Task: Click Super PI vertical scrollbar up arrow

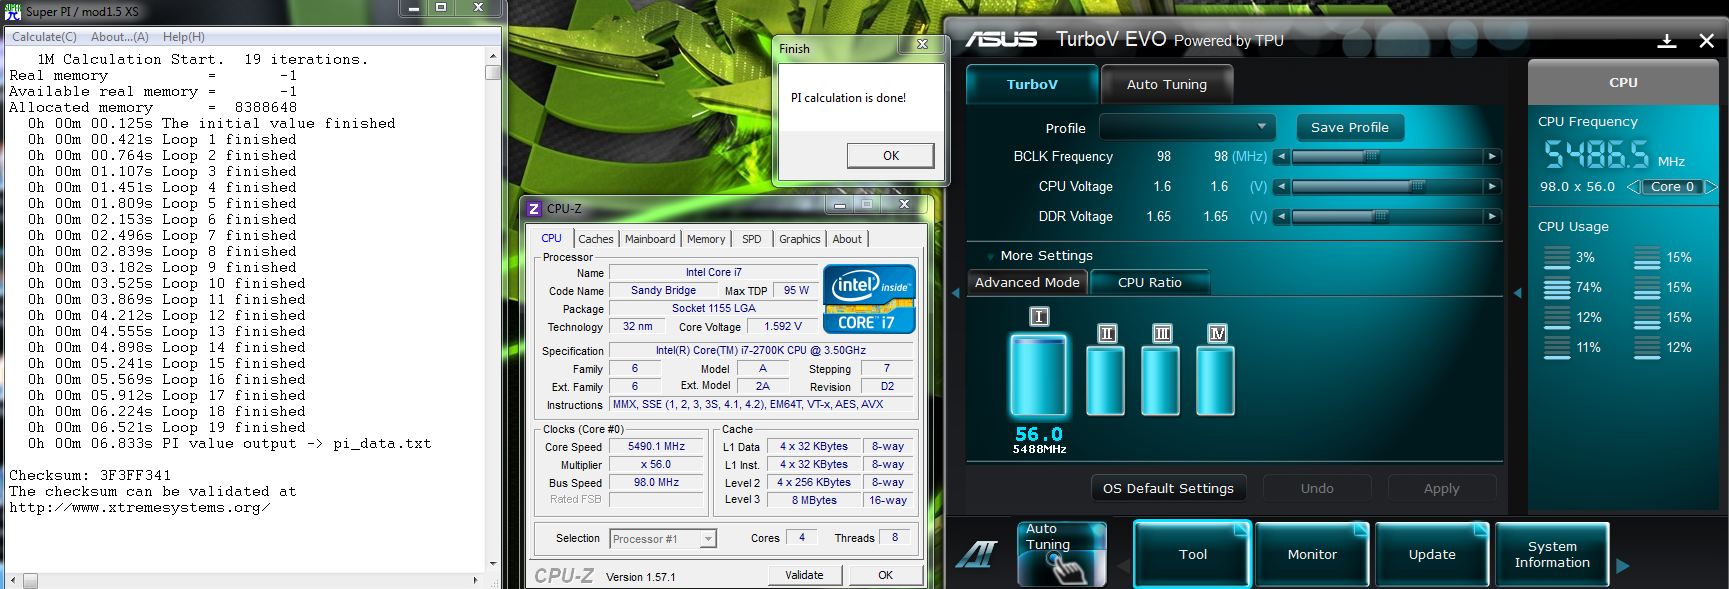Action: pos(492,58)
